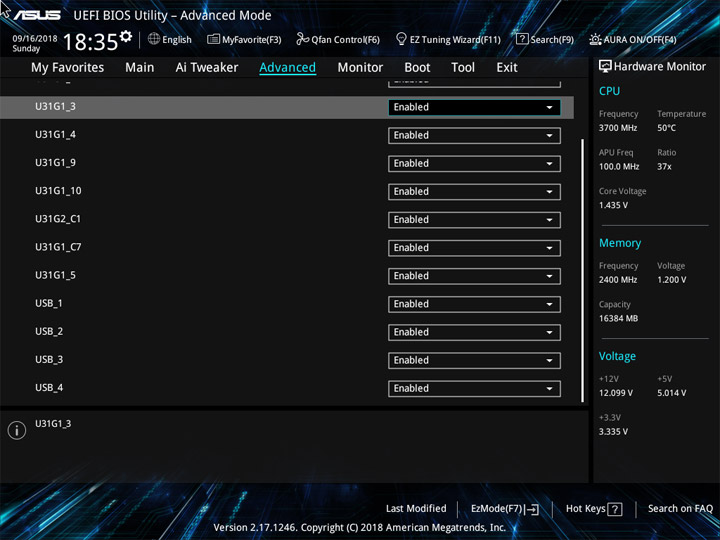The height and width of the screenshot is (540, 720).
Task: Click the info icon in help panel
Action: (x=17, y=430)
